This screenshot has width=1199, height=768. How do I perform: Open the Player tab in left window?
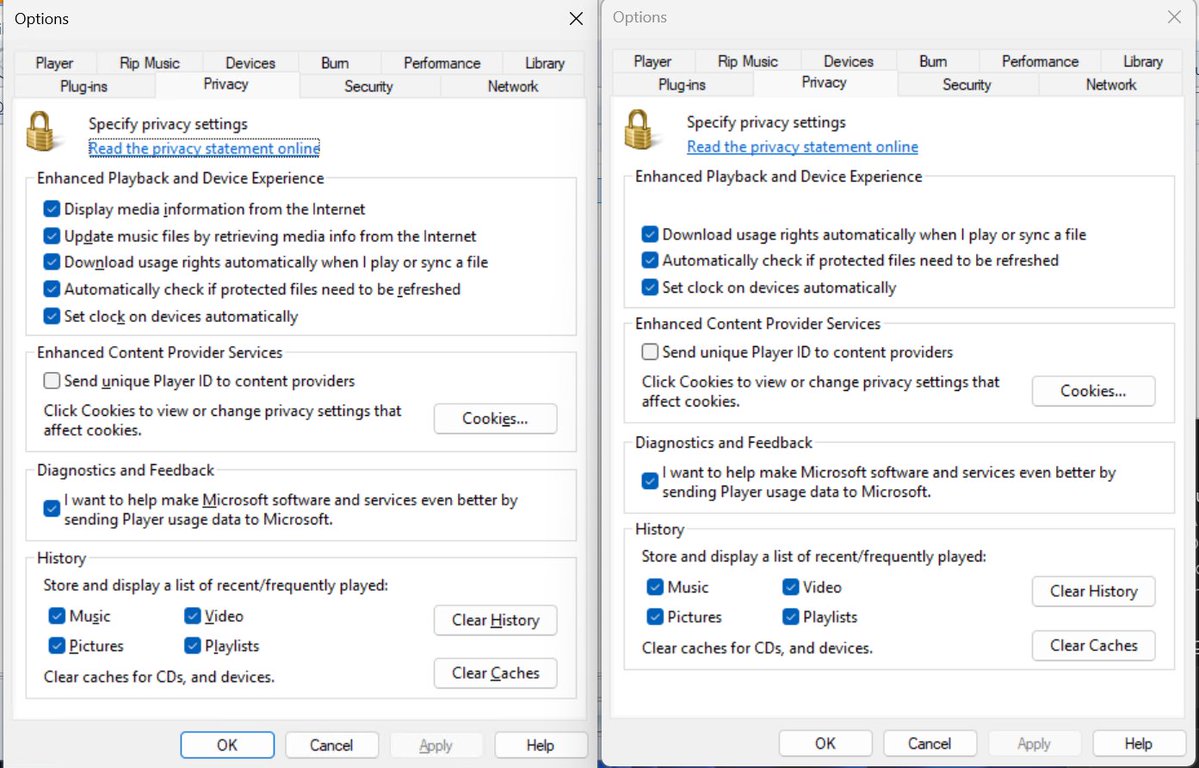point(54,63)
